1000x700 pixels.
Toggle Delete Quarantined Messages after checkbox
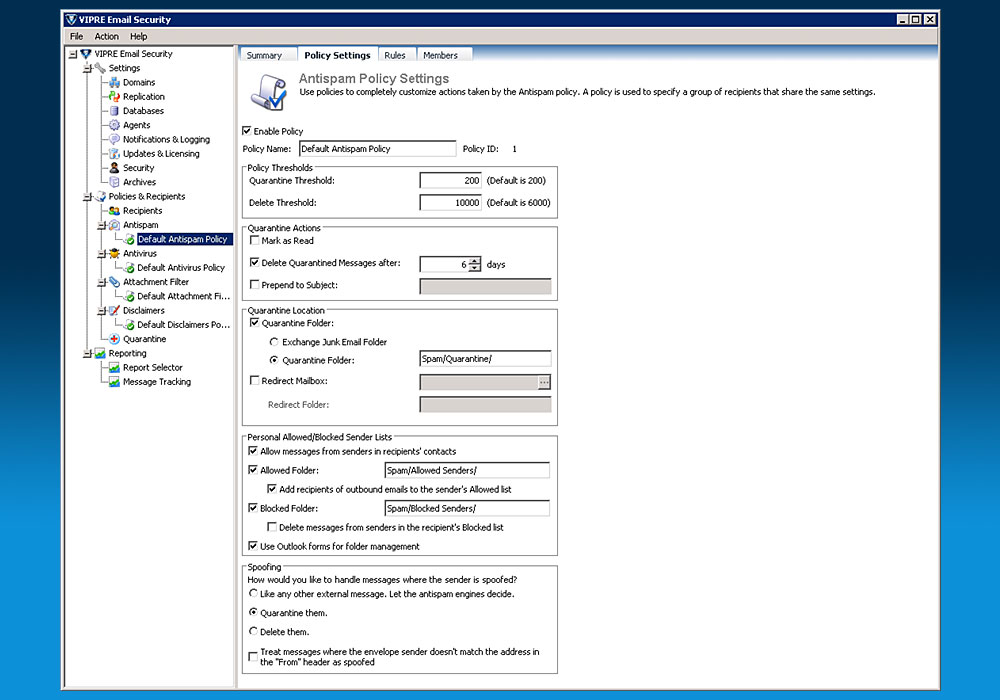254,263
